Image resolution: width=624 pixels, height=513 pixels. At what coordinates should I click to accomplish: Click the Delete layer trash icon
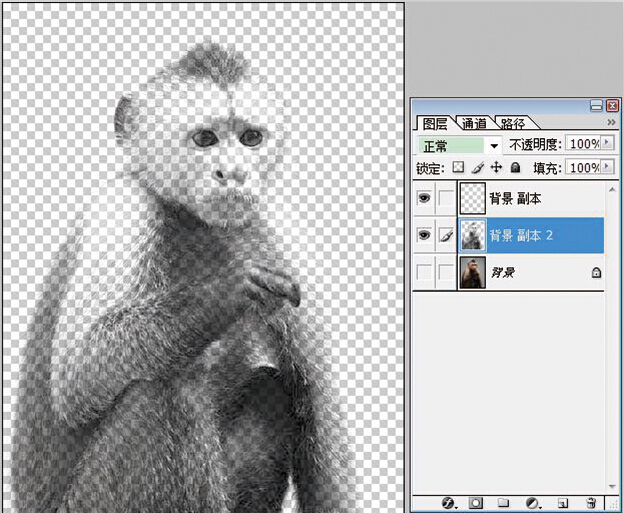(591, 501)
